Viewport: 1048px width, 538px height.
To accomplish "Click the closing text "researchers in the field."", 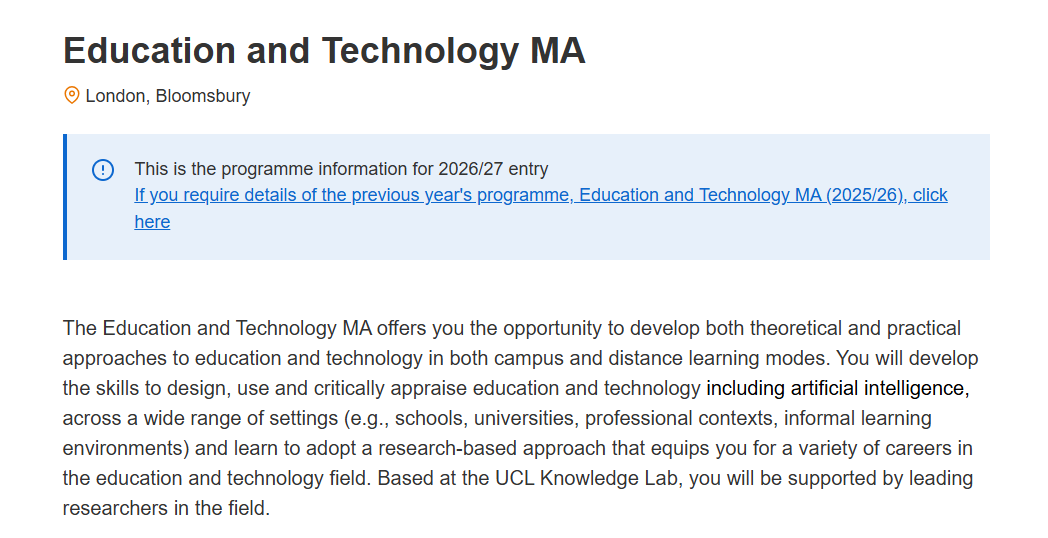I will pos(166,508).
